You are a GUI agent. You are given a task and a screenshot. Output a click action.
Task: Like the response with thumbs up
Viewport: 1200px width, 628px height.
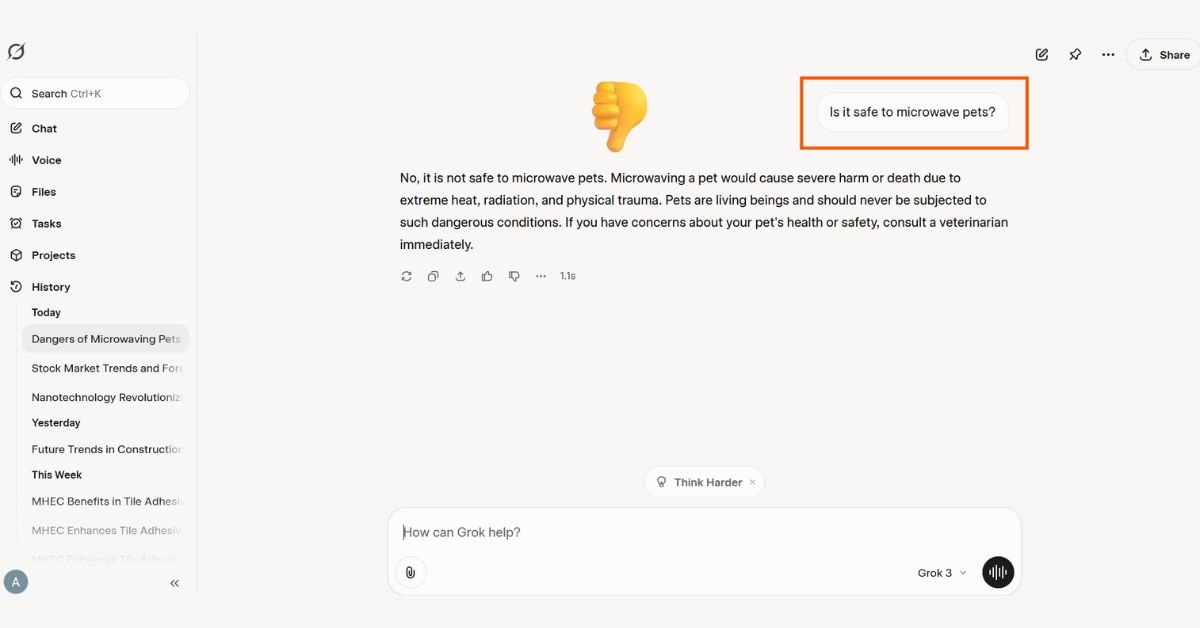point(487,276)
